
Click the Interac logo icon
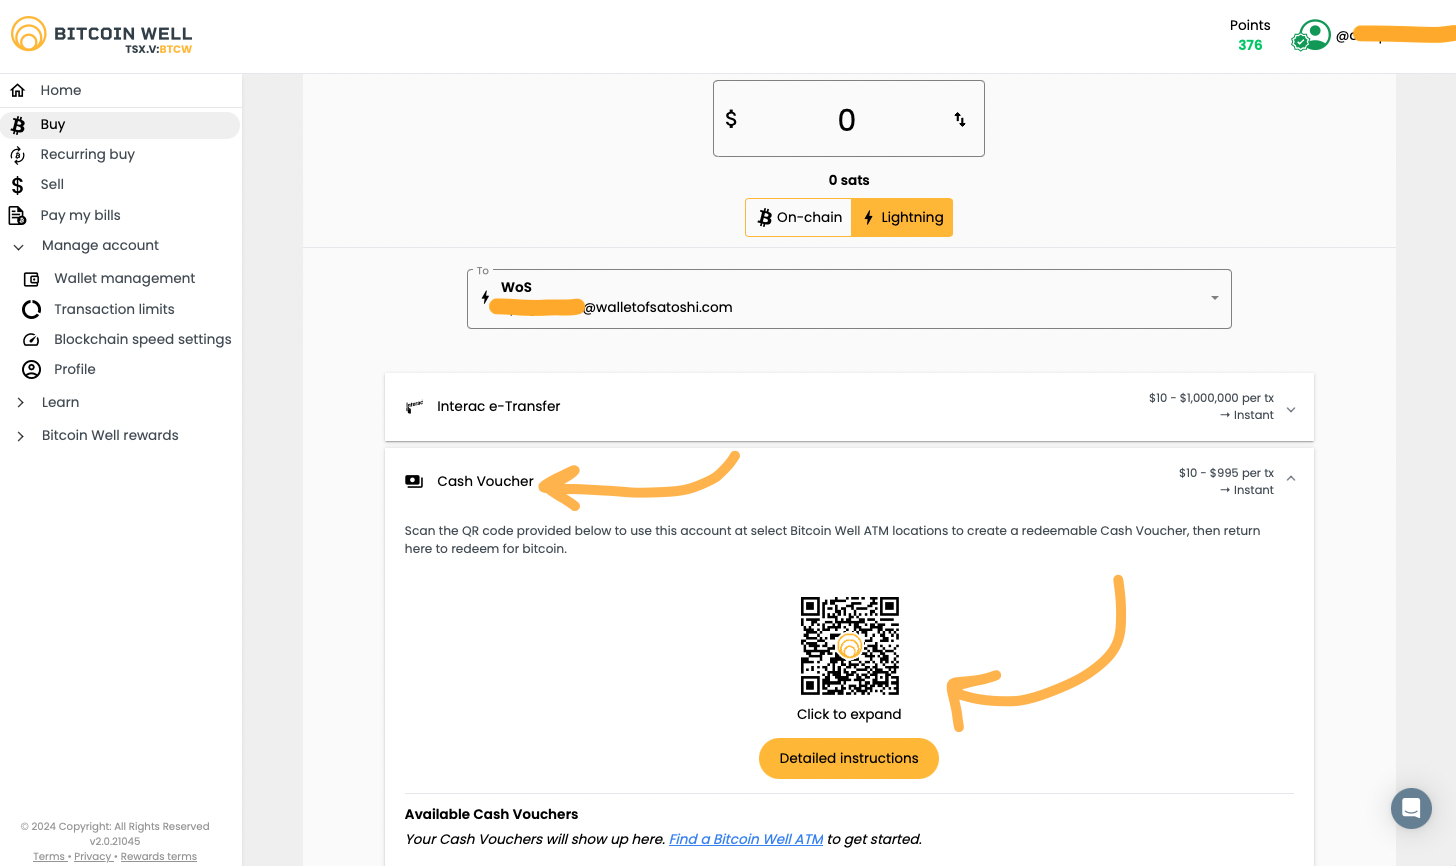point(414,407)
